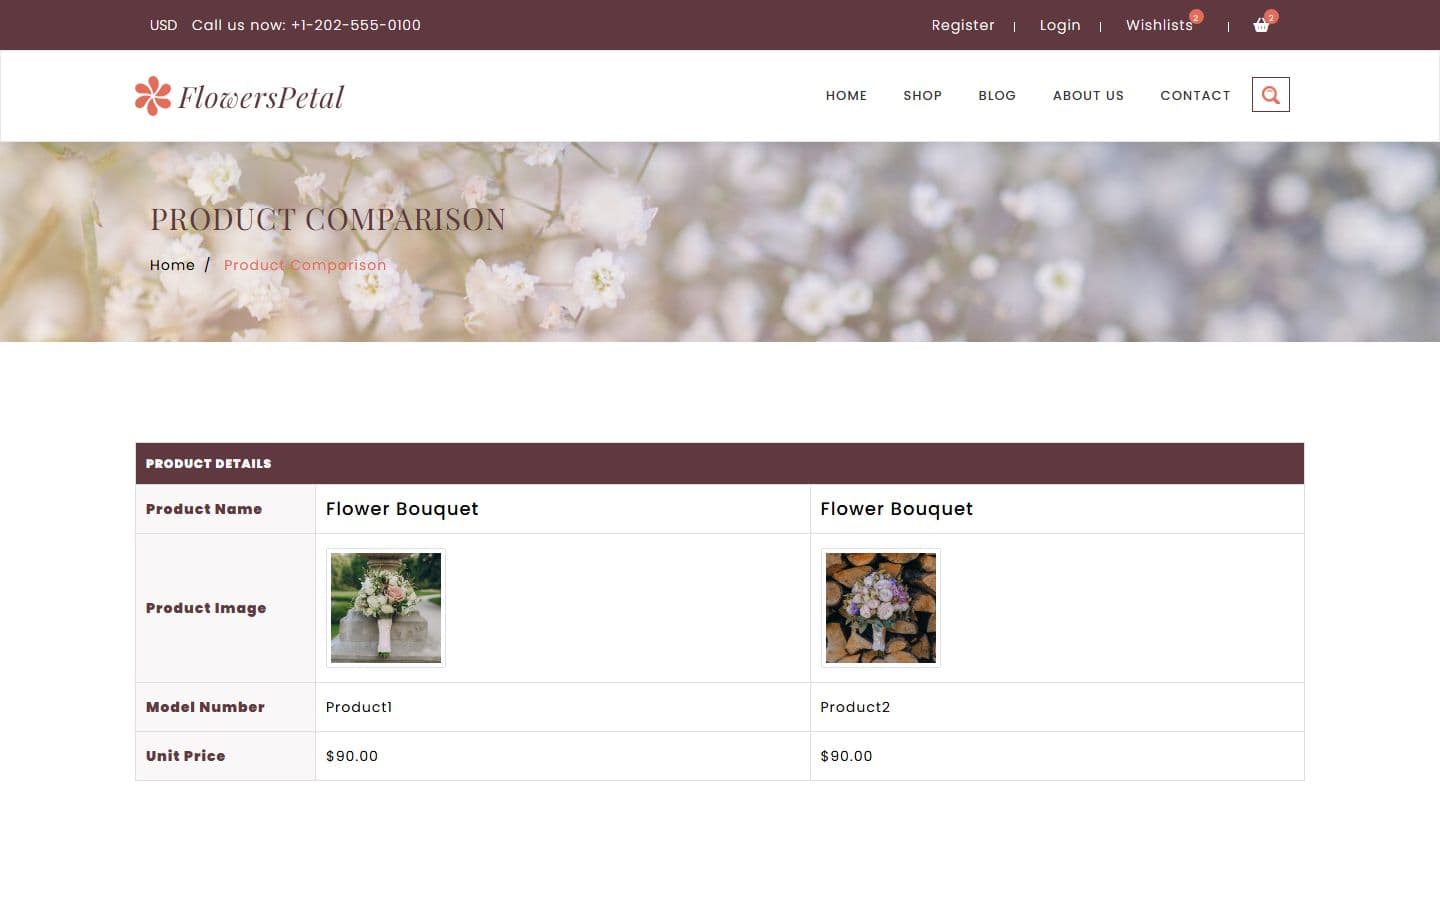Go to the Home menu item

click(846, 95)
